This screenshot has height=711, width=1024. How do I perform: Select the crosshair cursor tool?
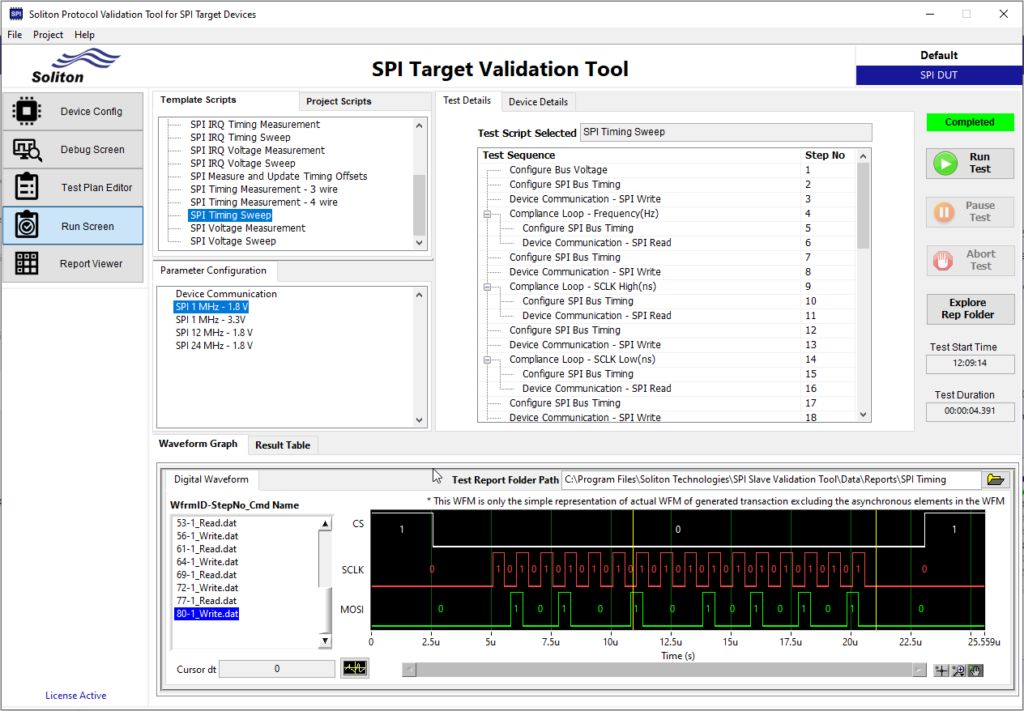tap(940, 670)
